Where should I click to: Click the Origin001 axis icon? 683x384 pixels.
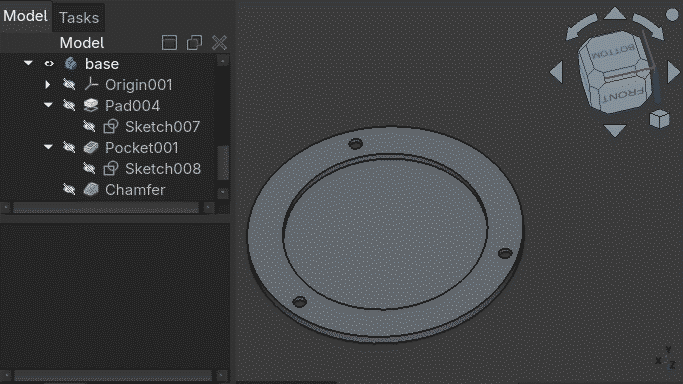click(91, 84)
